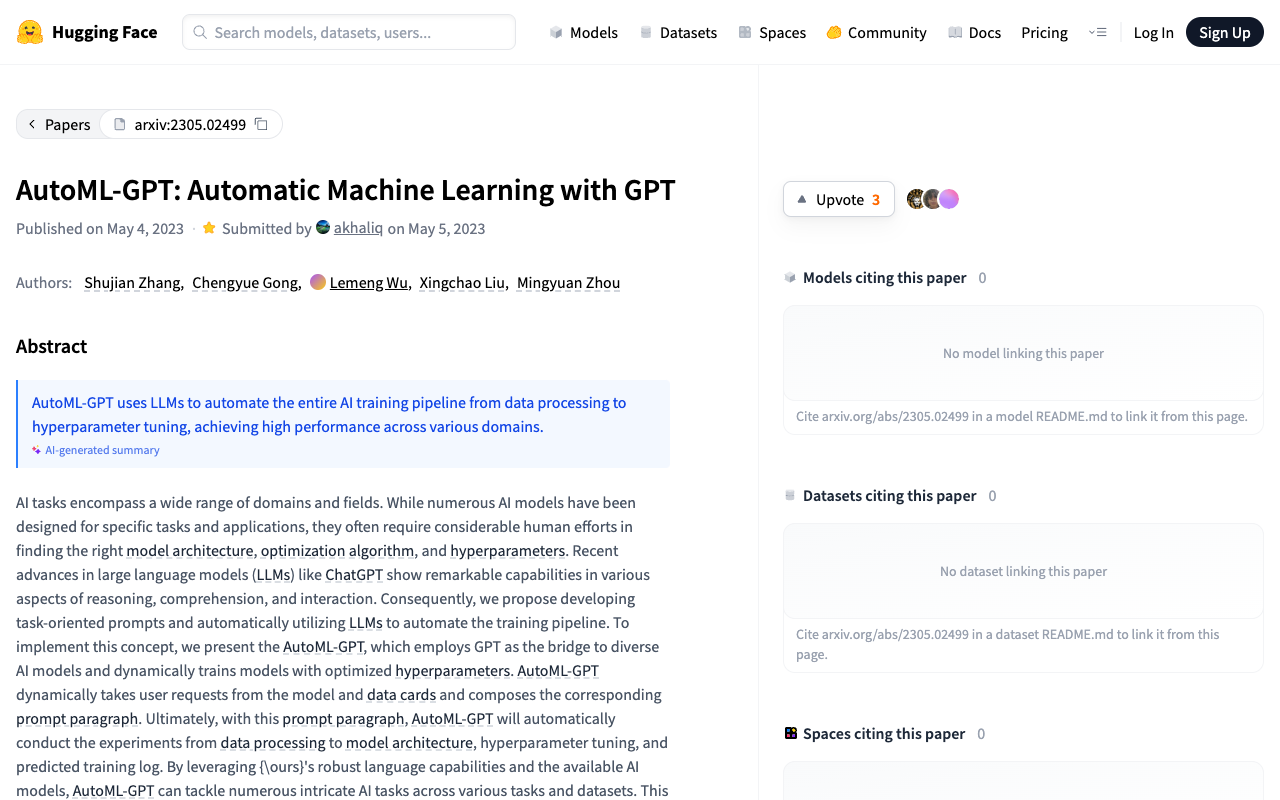The width and height of the screenshot is (1280, 800).
Task: Click the purple upvoter avatar
Action: (949, 199)
